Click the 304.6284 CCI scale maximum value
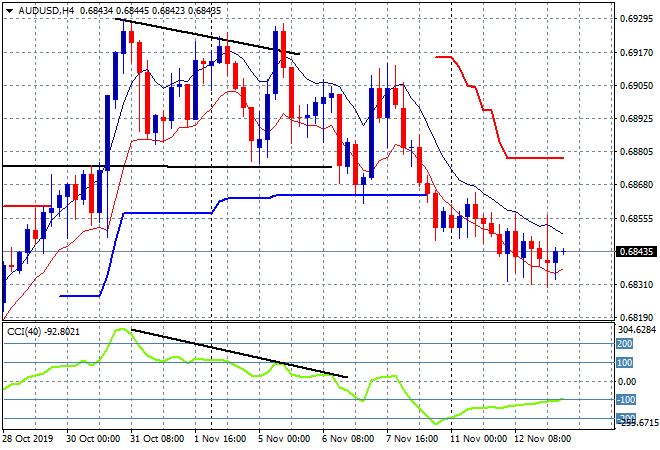 (x=635, y=329)
